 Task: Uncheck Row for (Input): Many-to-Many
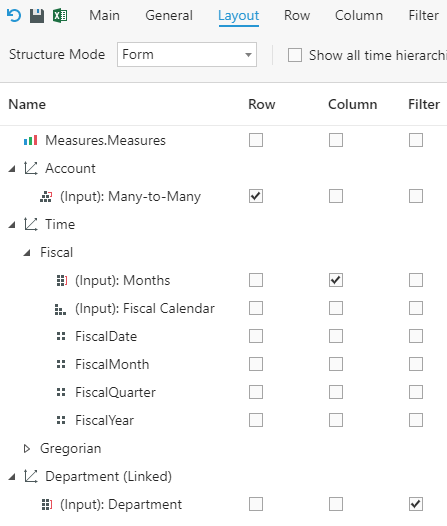256,196
